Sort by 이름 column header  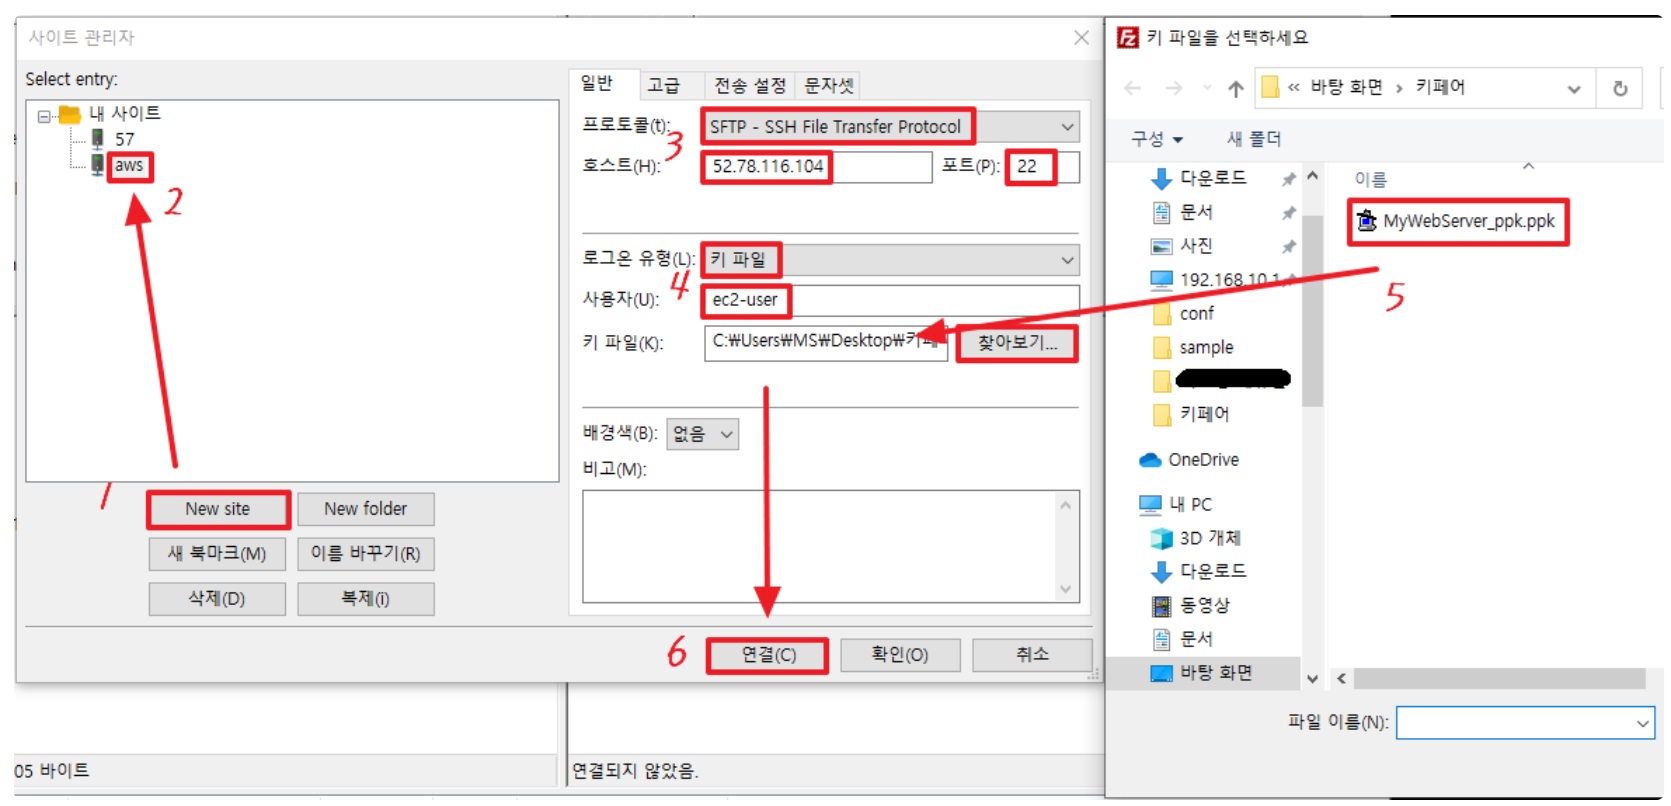pos(1370,180)
